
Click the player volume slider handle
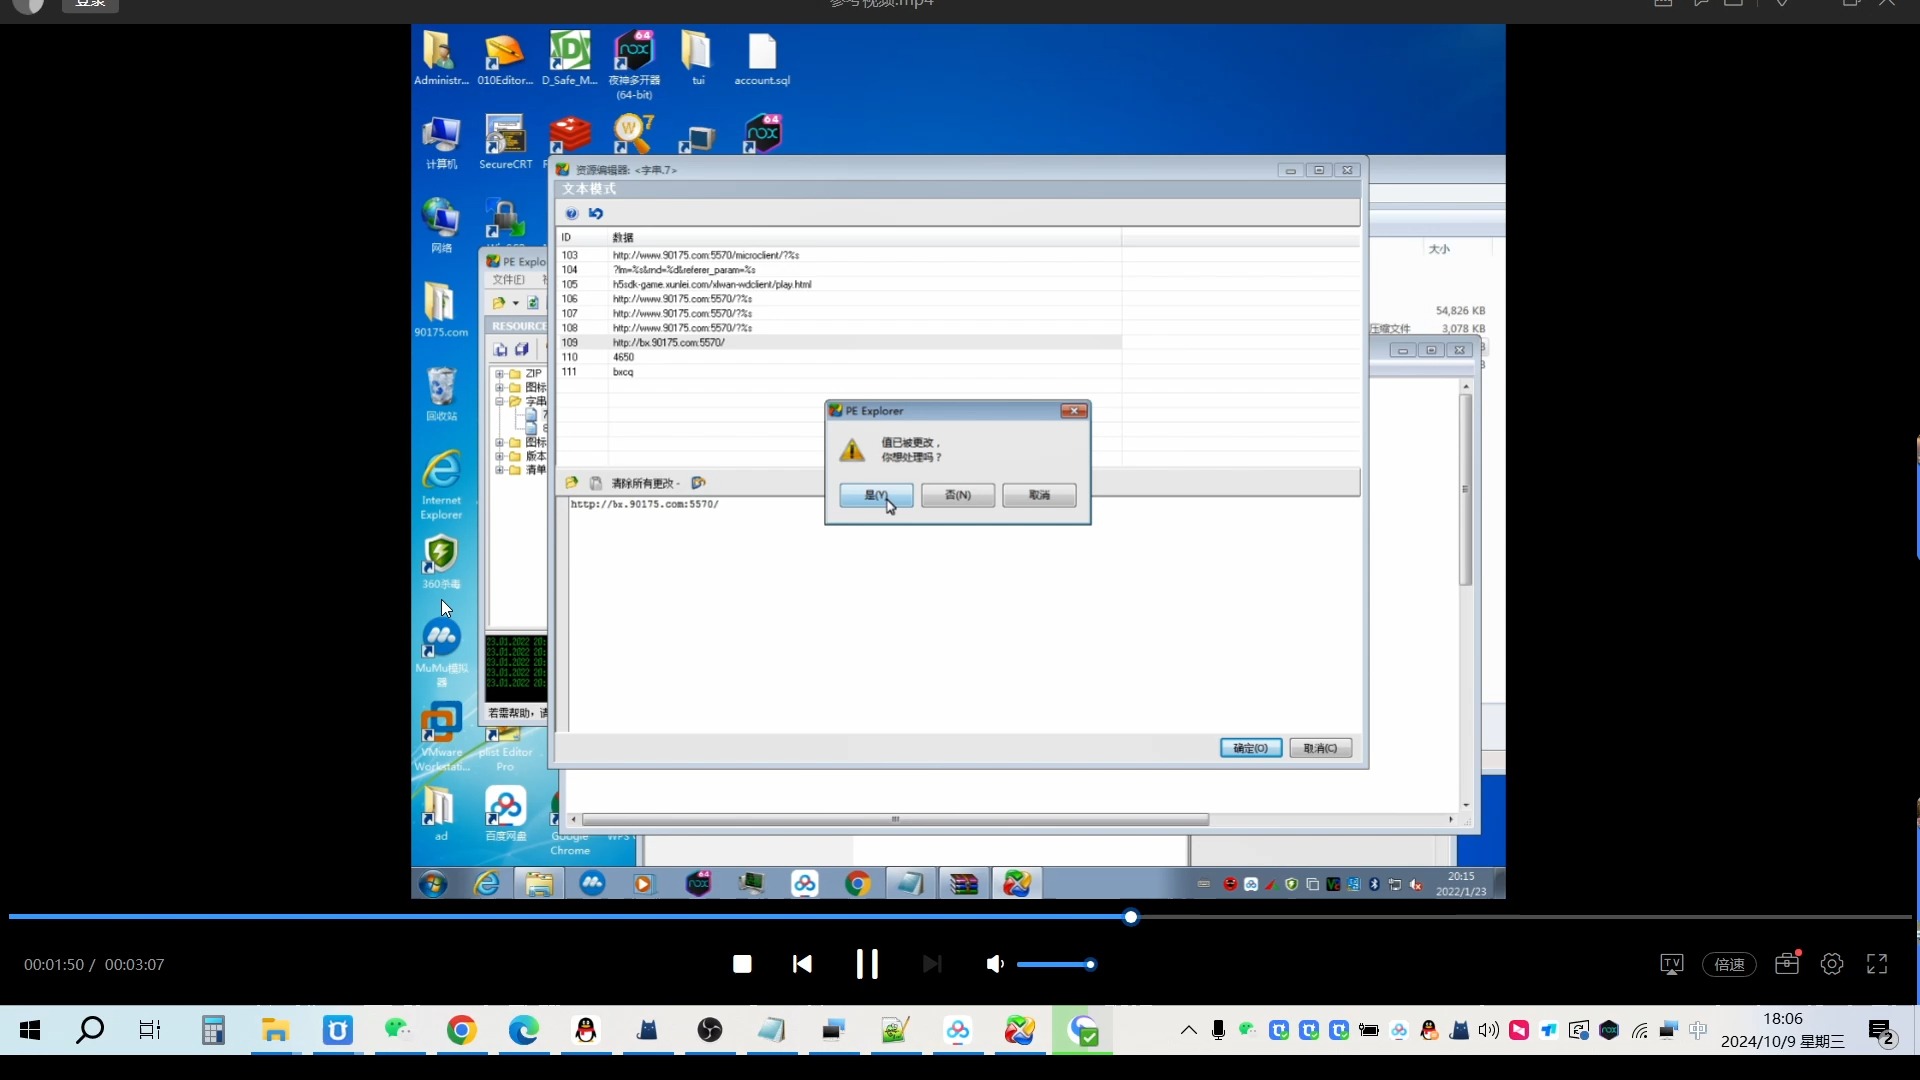point(1090,964)
